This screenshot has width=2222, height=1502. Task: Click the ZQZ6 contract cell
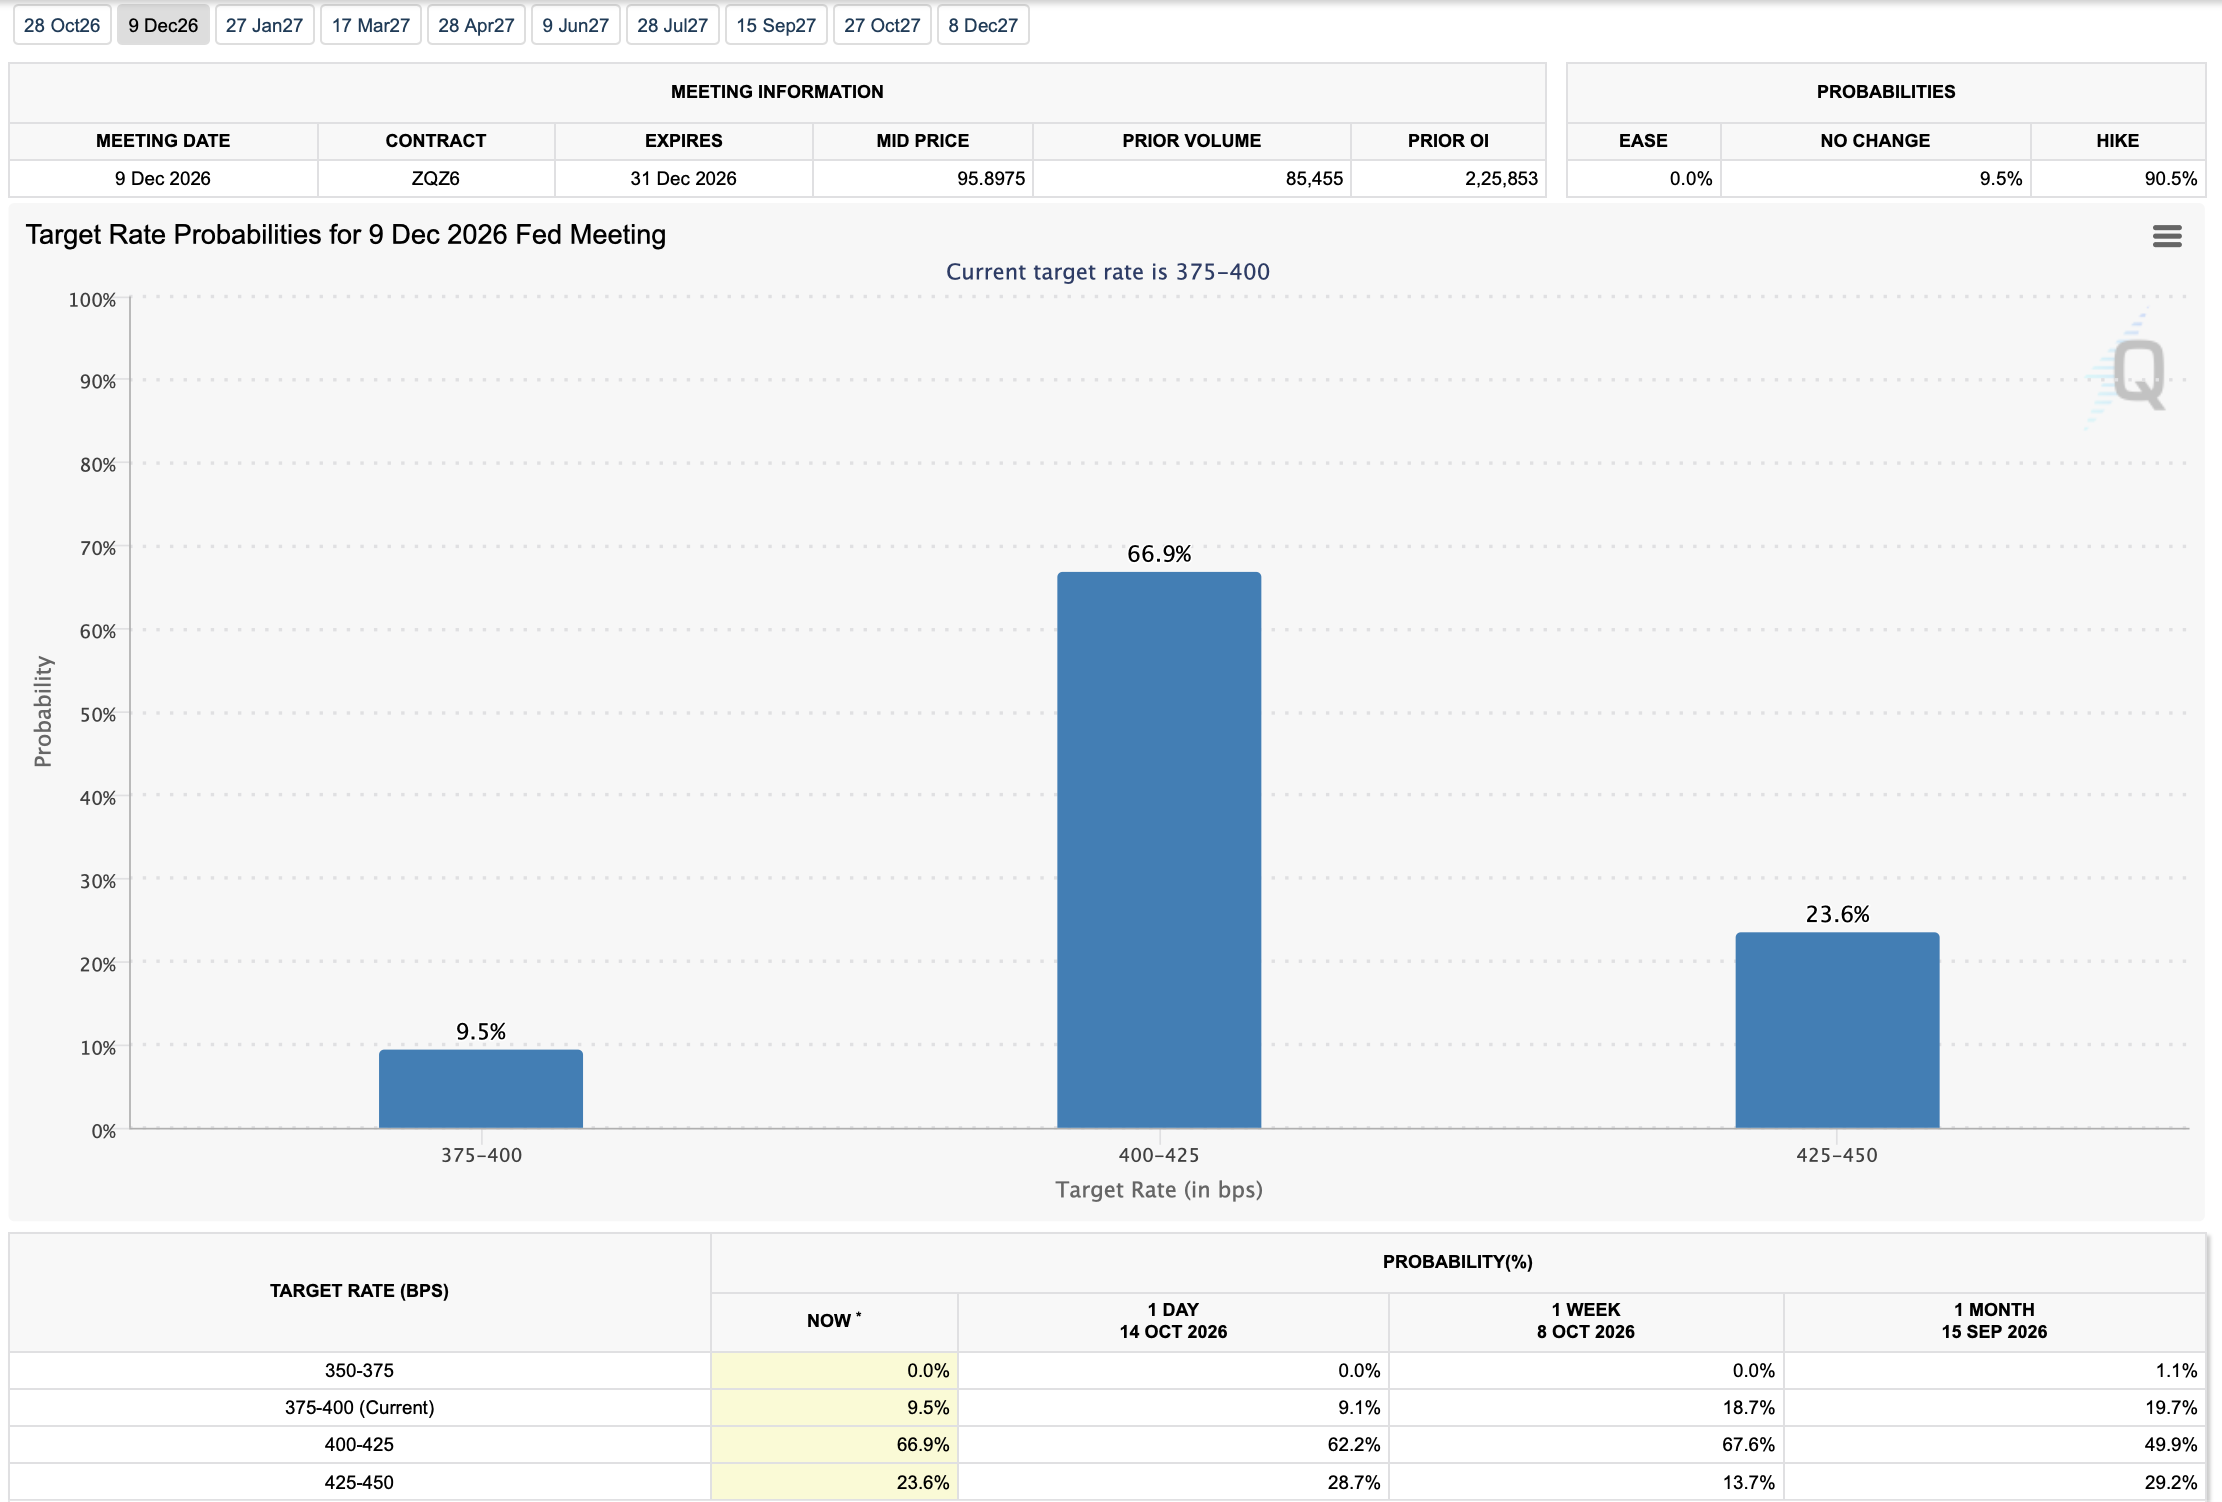coord(436,178)
